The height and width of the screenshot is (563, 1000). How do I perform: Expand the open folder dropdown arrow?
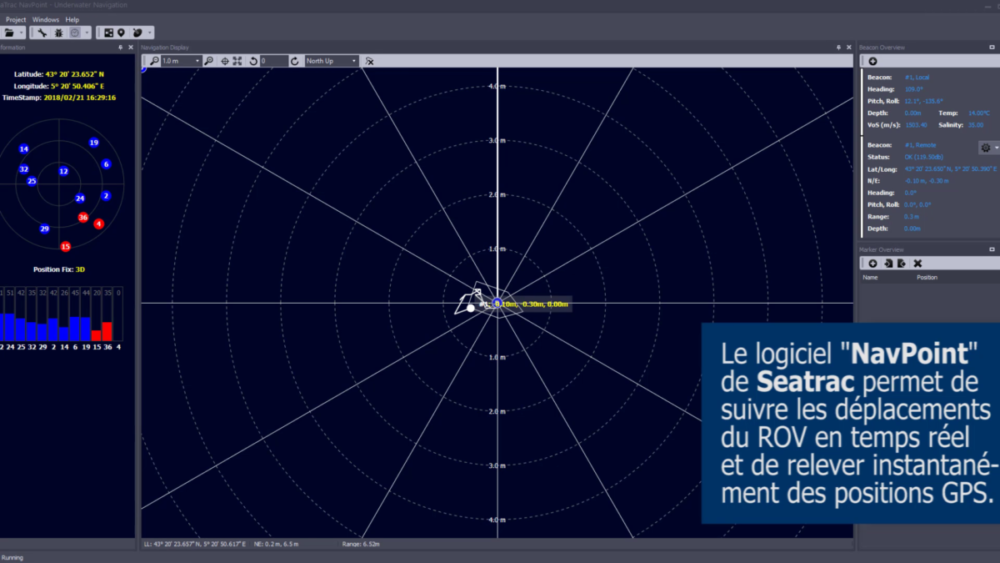pyautogui.click(x=21, y=33)
